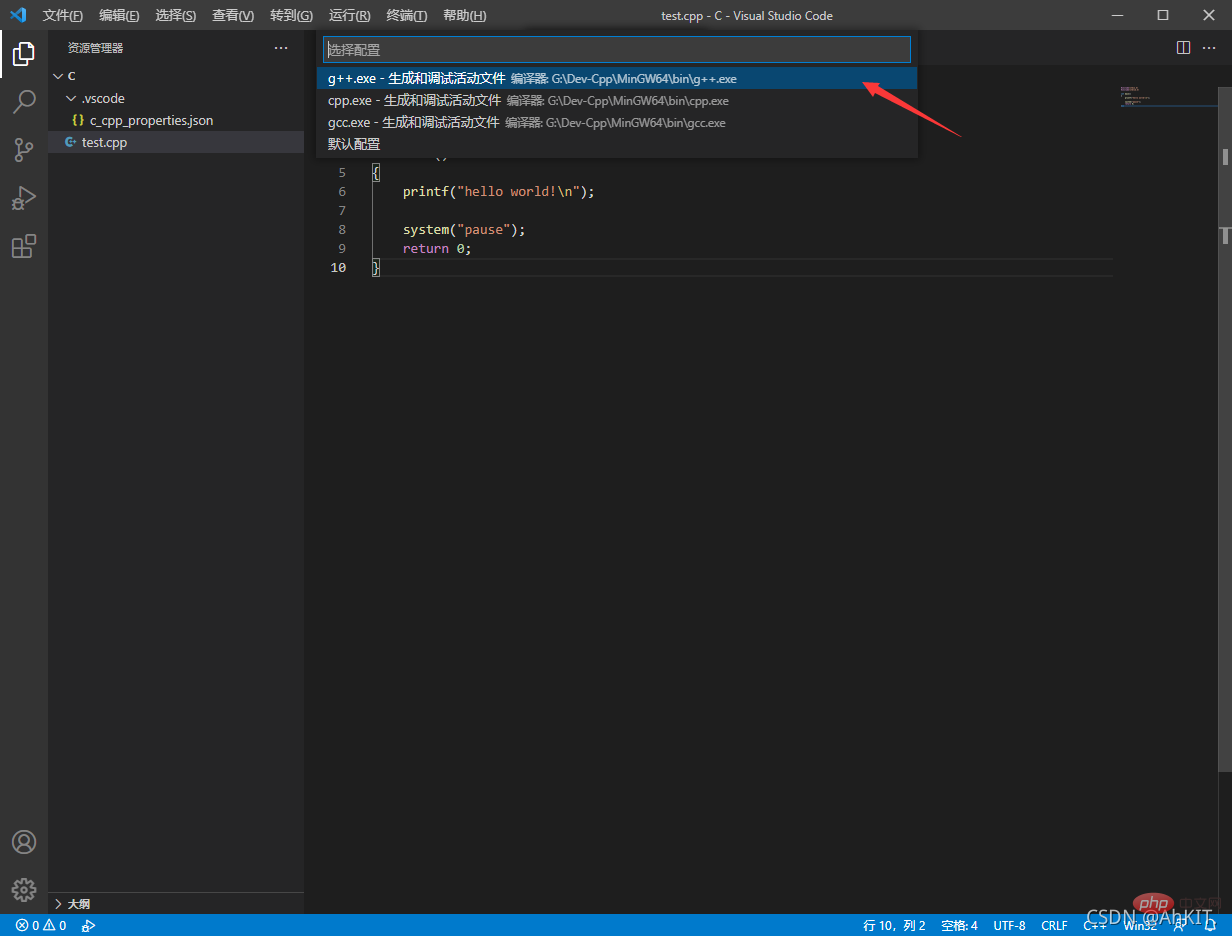Open the 运行(R) menu
The height and width of the screenshot is (936, 1232).
click(349, 15)
